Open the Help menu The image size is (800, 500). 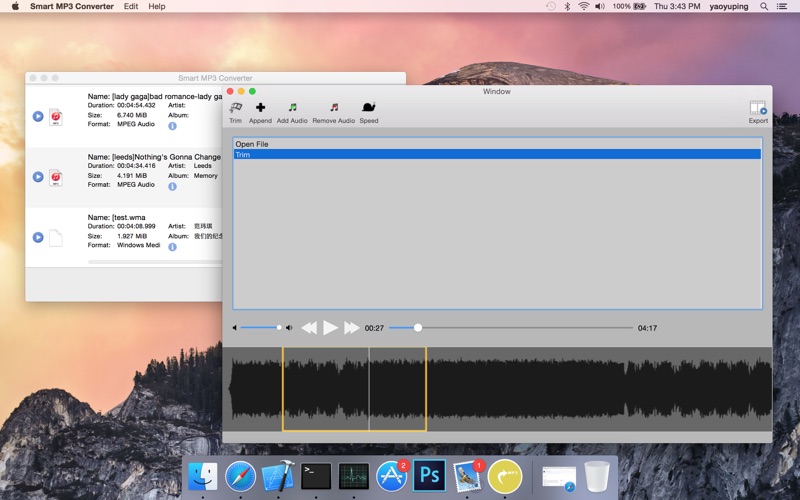point(157,6)
